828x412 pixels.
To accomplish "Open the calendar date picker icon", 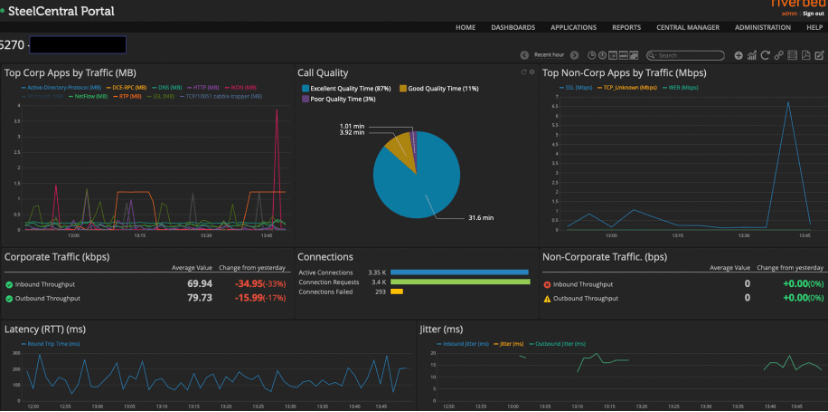I will pyautogui.click(x=613, y=55).
